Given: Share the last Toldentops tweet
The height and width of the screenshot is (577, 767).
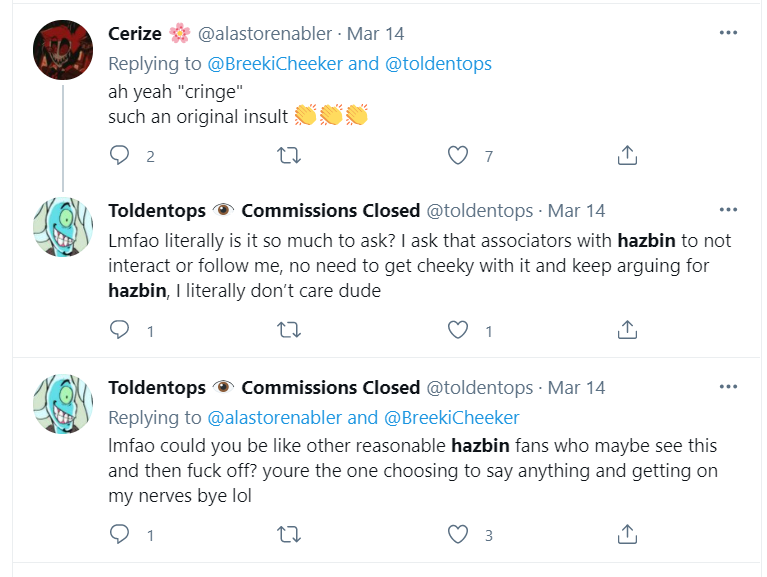Looking at the screenshot, I should click(627, 533).
